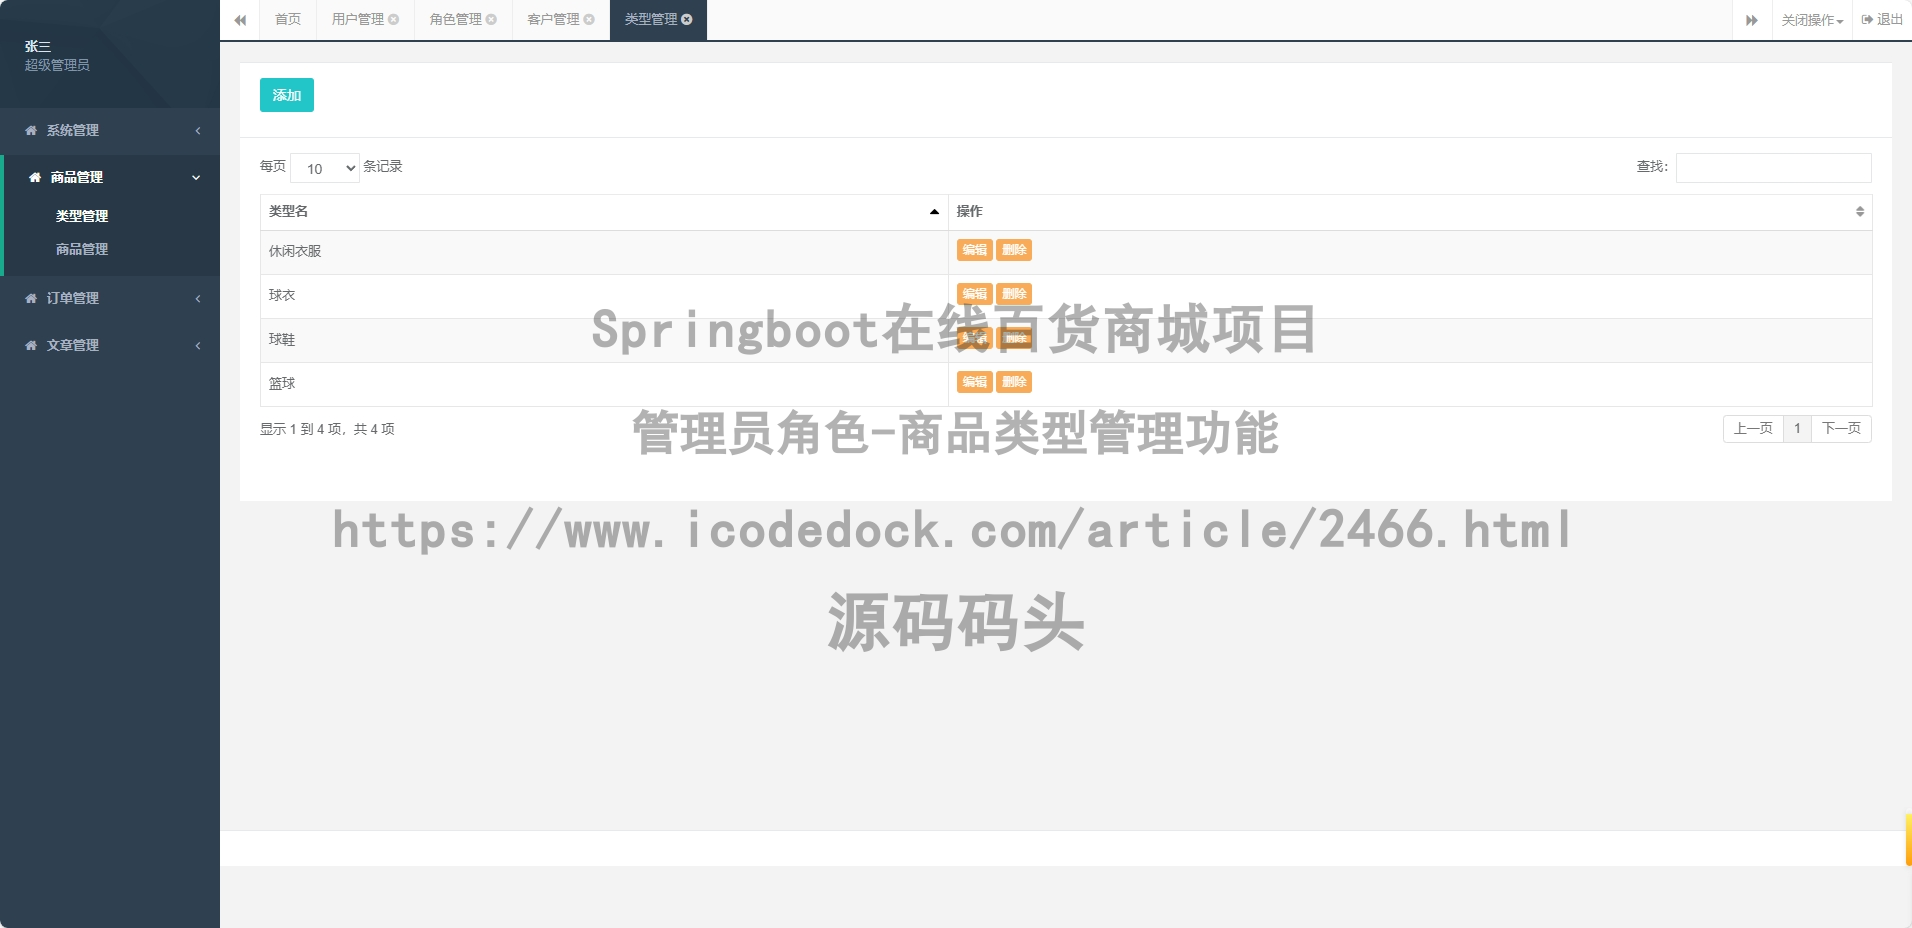Go to previous page with 上一页
The height and width of the screenshot is (928, 1912).
coord(1753,429)
